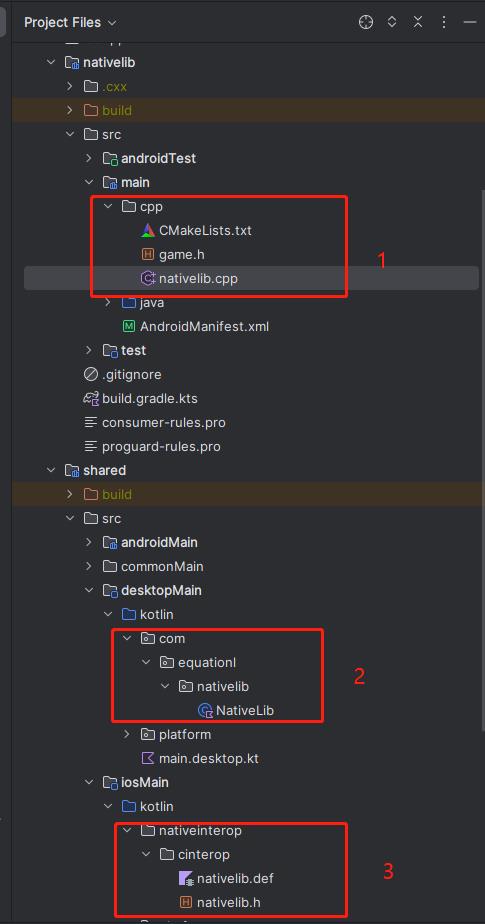
Task: Expand the androidTest folder
Action: [x=89, y=159]
